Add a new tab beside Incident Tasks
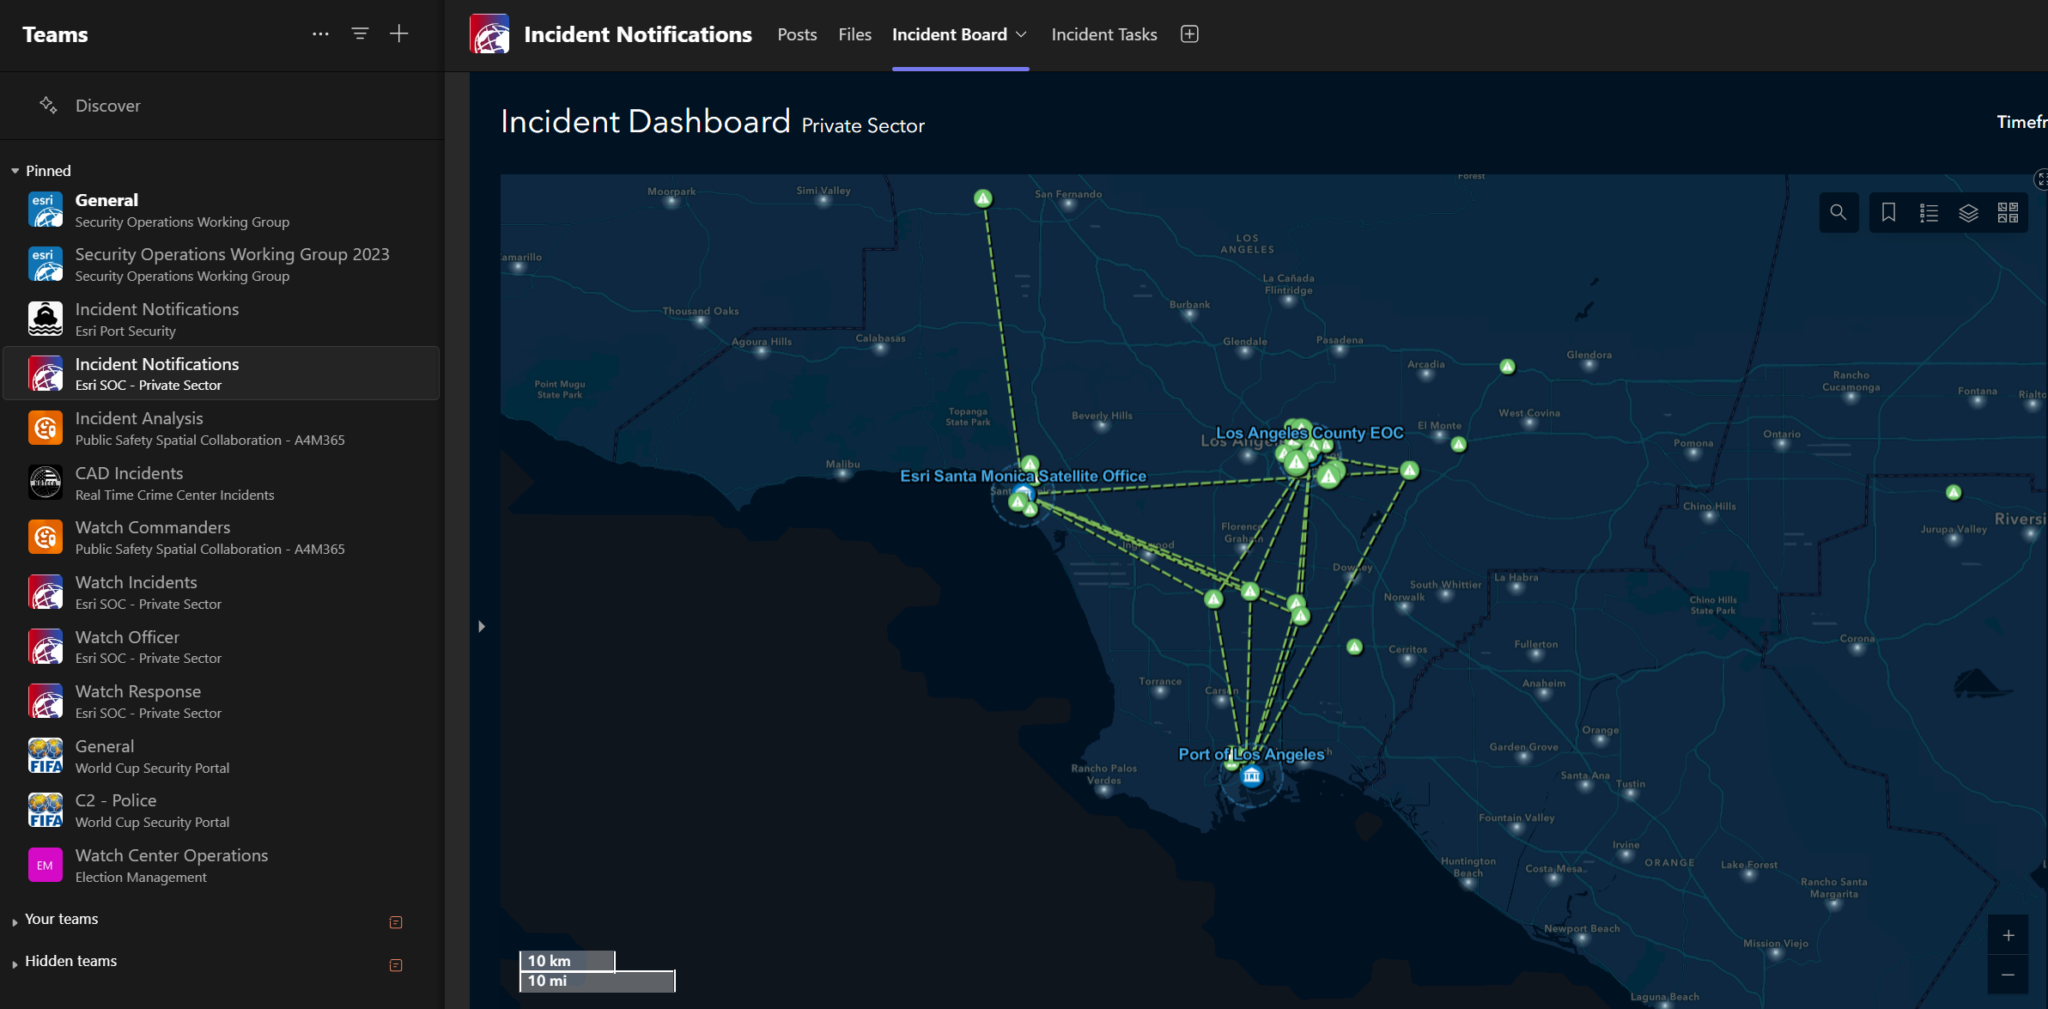Image resolution: width=2048 pixels, height=1009 pixels. tap(1189, 33)
